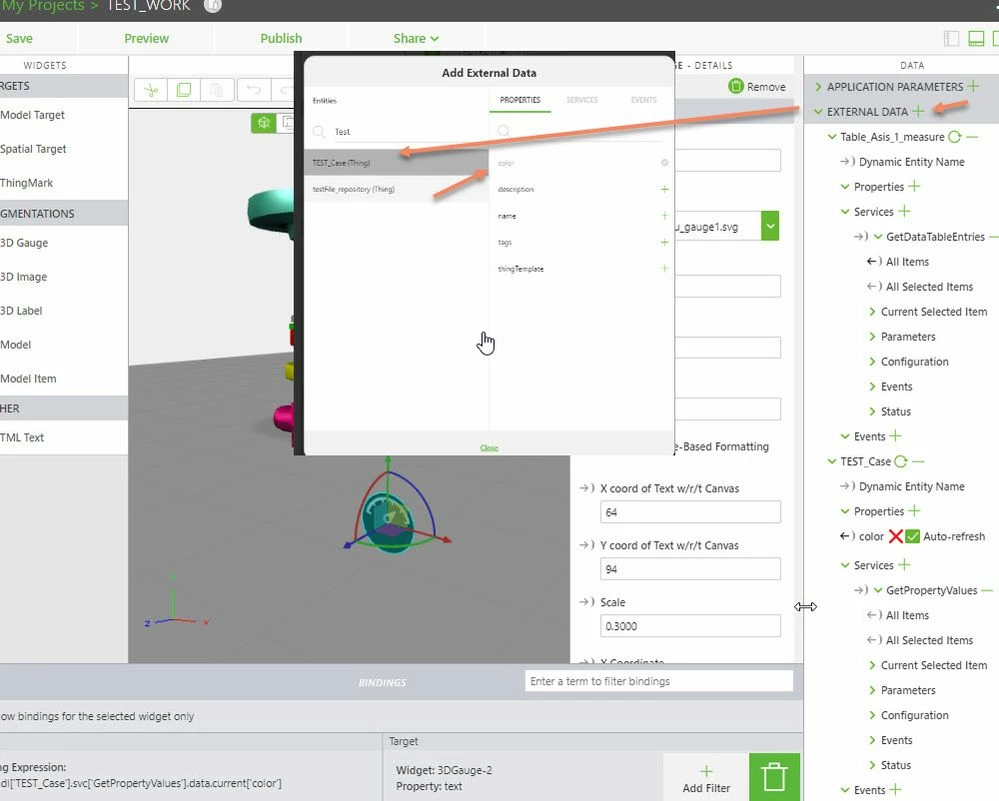Add the description property in dialog
Viewport: 999px width, 801px height.
665,189
